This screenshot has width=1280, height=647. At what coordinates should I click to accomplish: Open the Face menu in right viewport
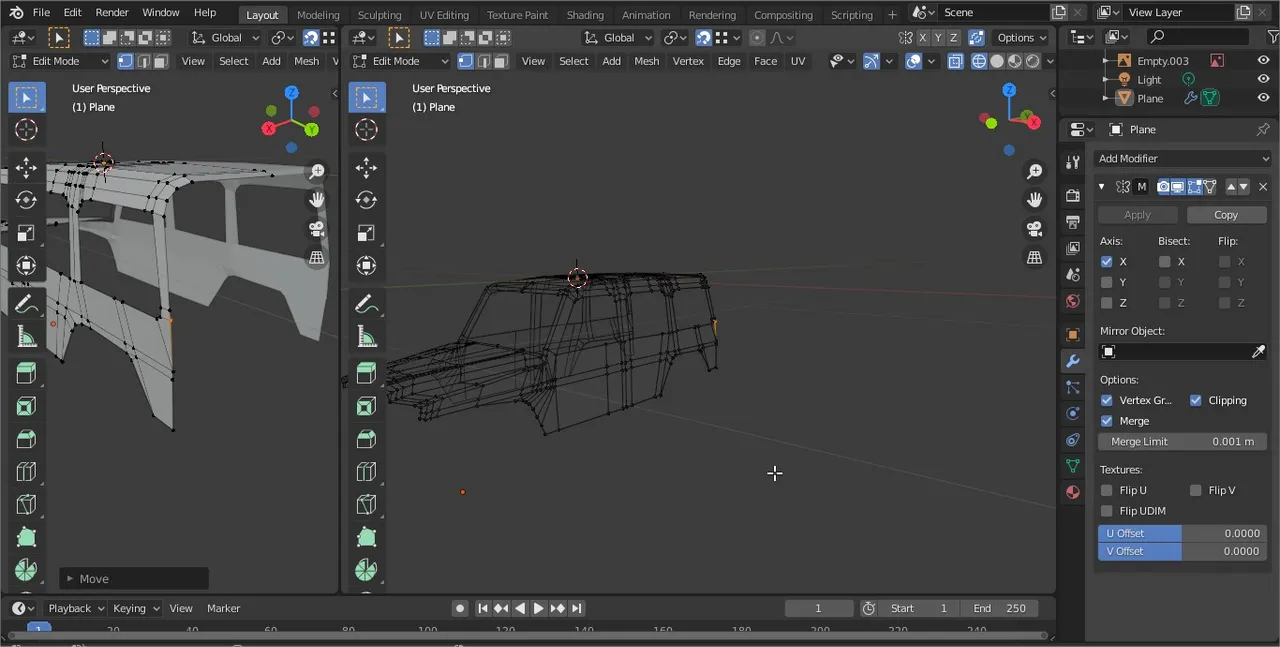click(x=766, y=61)
